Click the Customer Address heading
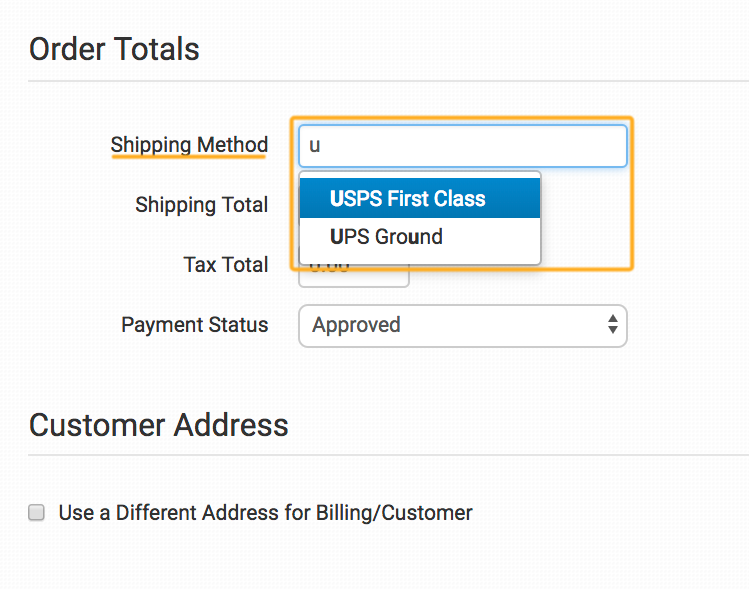Viewport: 749px width, 589px height. tap(158, 424)
